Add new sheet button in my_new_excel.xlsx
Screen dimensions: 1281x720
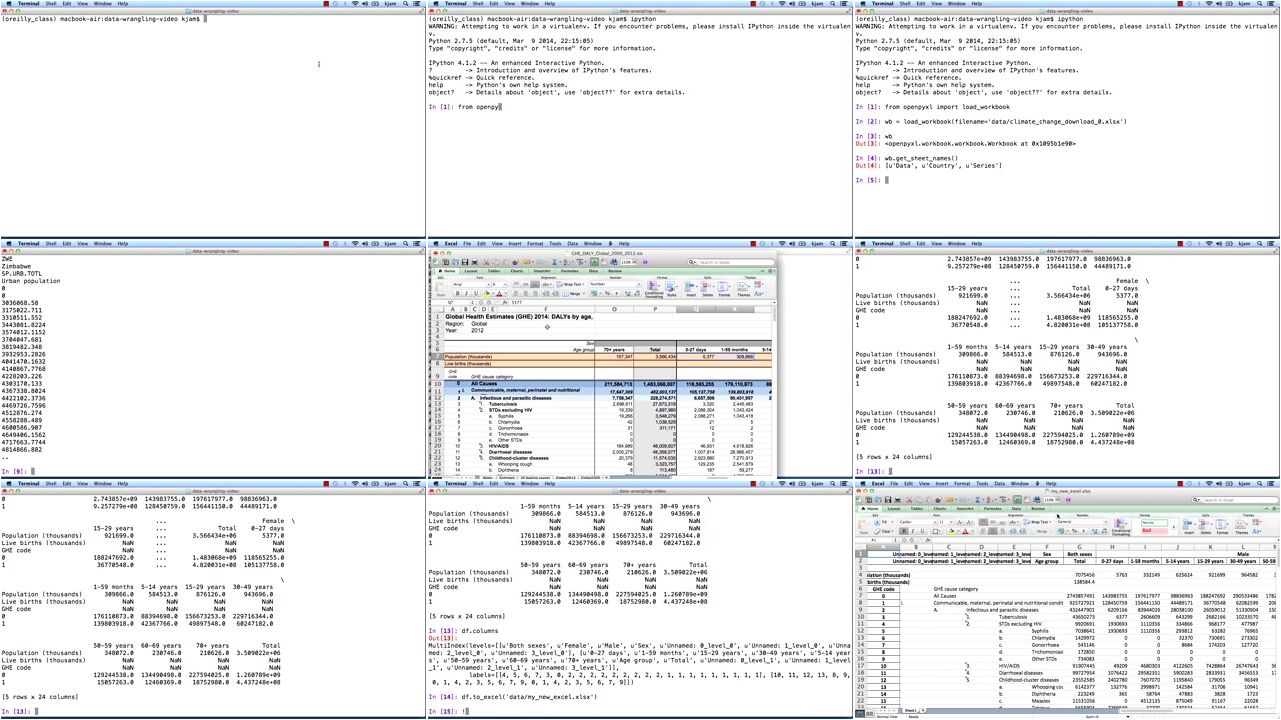coord(923,711)
